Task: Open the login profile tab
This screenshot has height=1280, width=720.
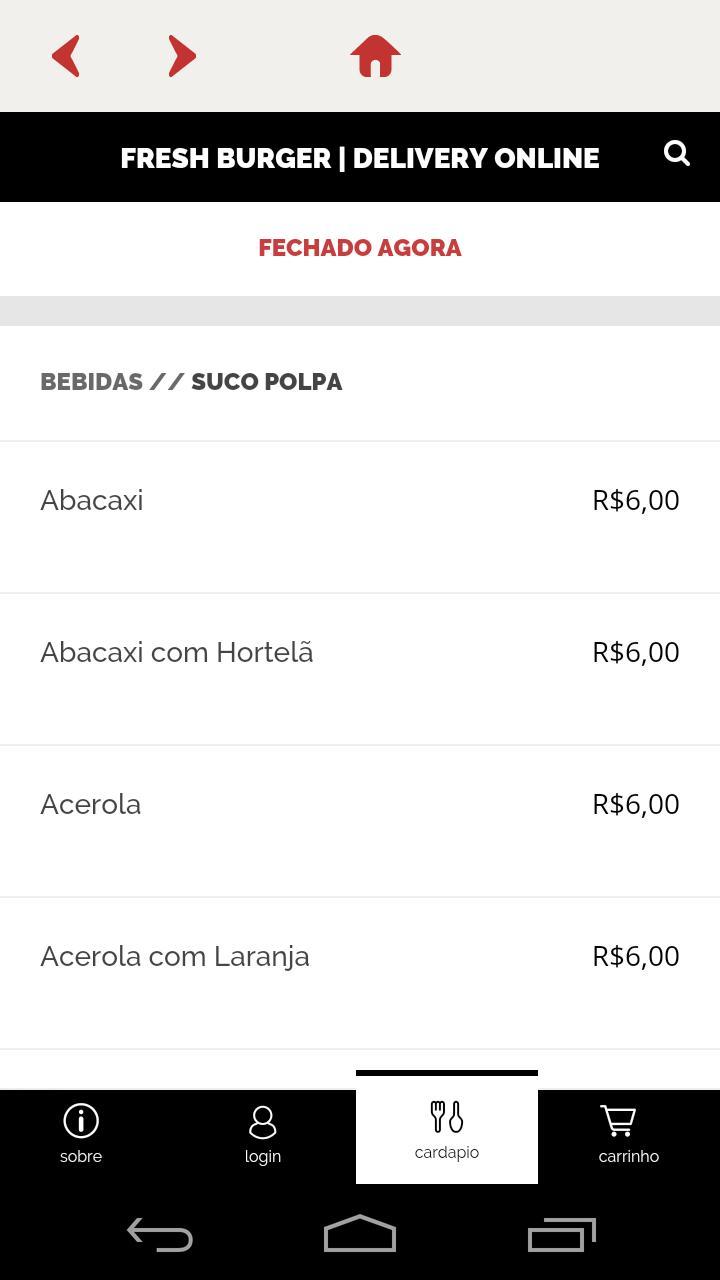Action: tap(263, 1134)
